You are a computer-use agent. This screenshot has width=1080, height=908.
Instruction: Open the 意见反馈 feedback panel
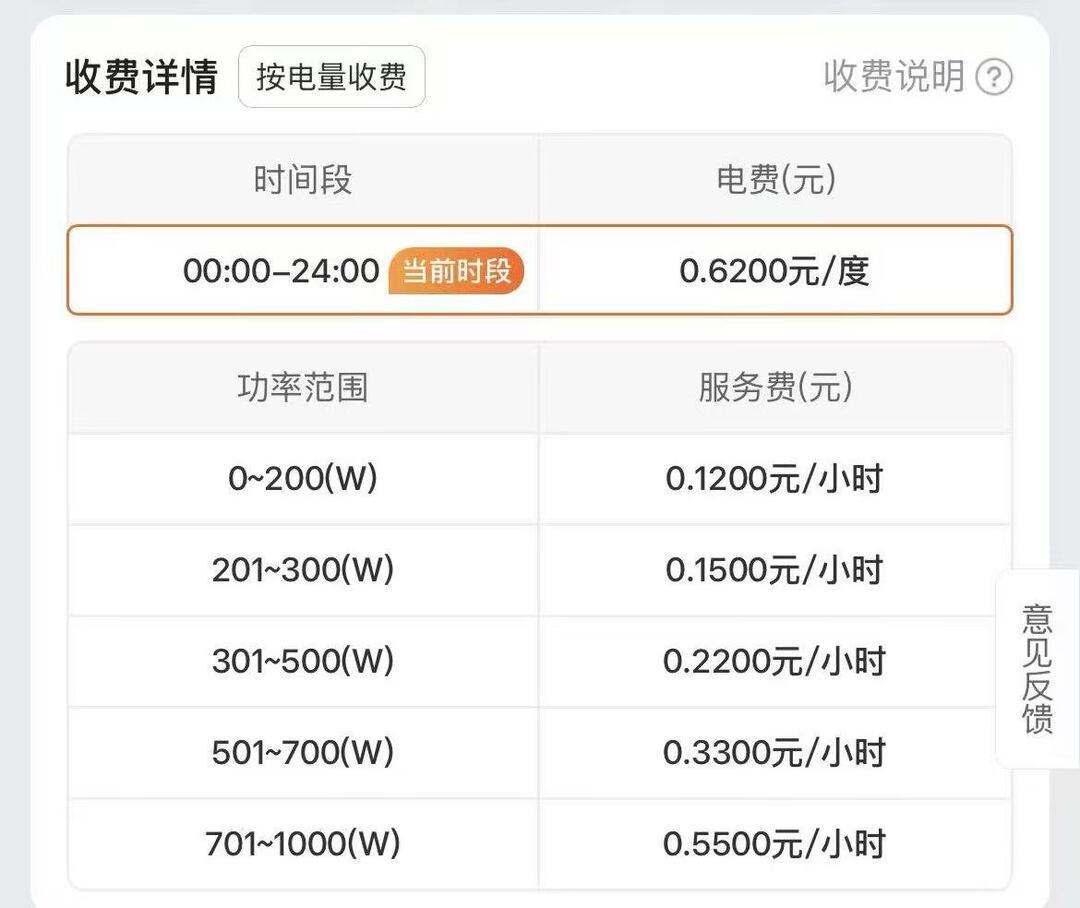click(1038, 668)
